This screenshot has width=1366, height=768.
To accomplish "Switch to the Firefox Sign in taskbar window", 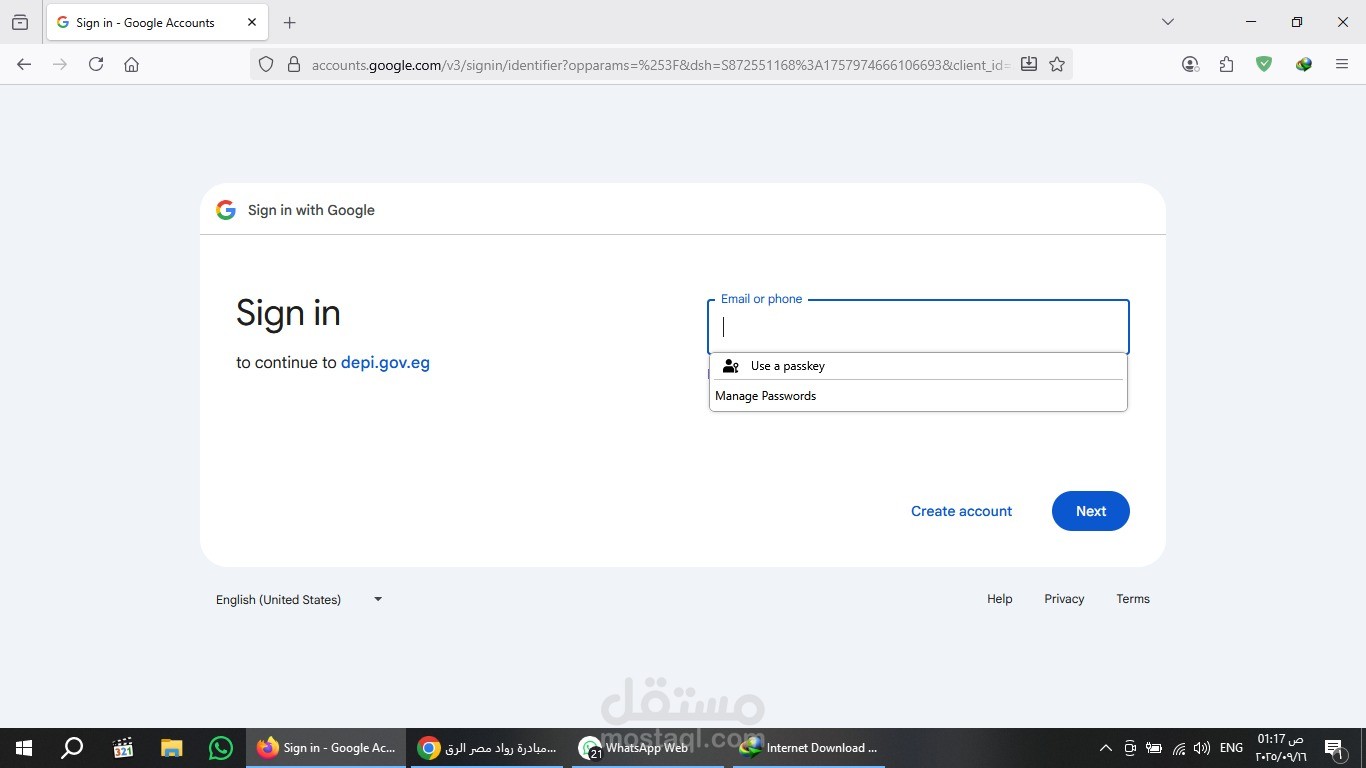I will point(326,748).
